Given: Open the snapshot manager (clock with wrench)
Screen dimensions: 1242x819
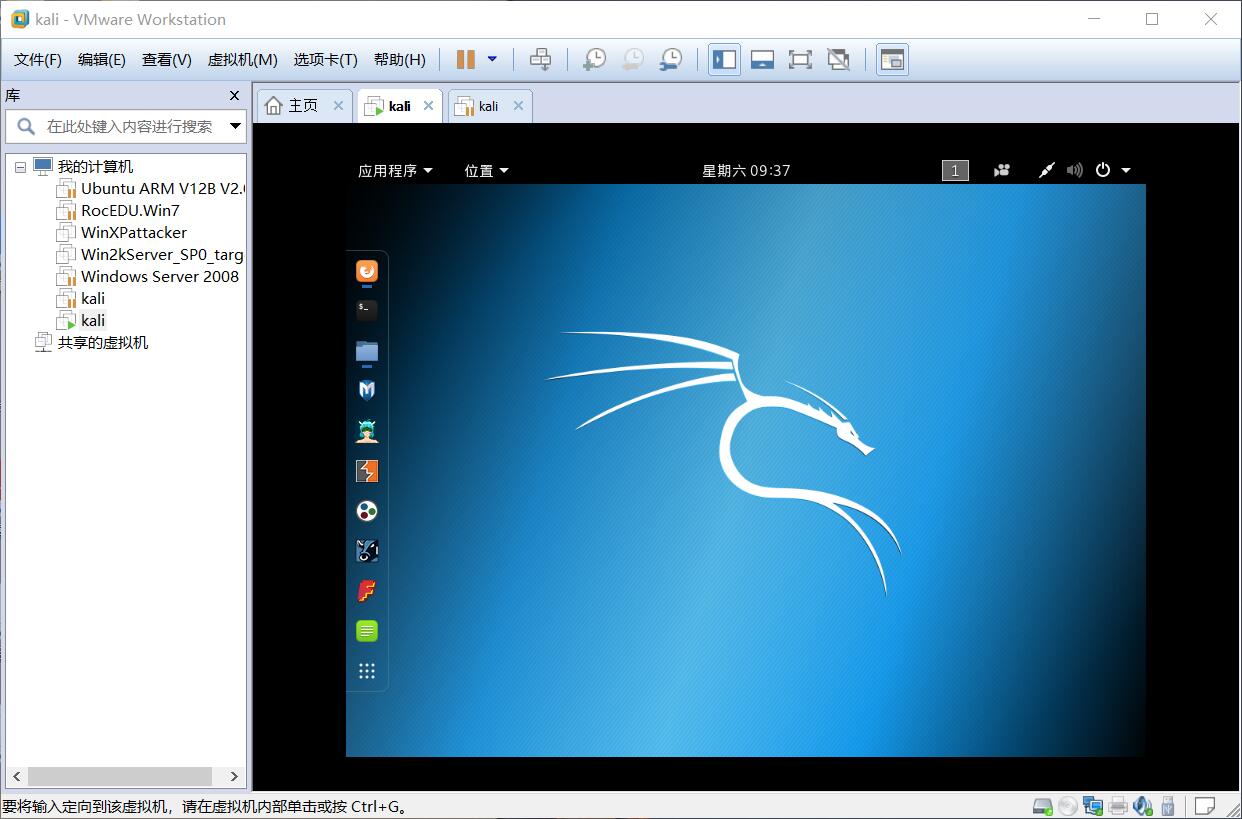Looking at the screenshot, I should coord(671,60).
